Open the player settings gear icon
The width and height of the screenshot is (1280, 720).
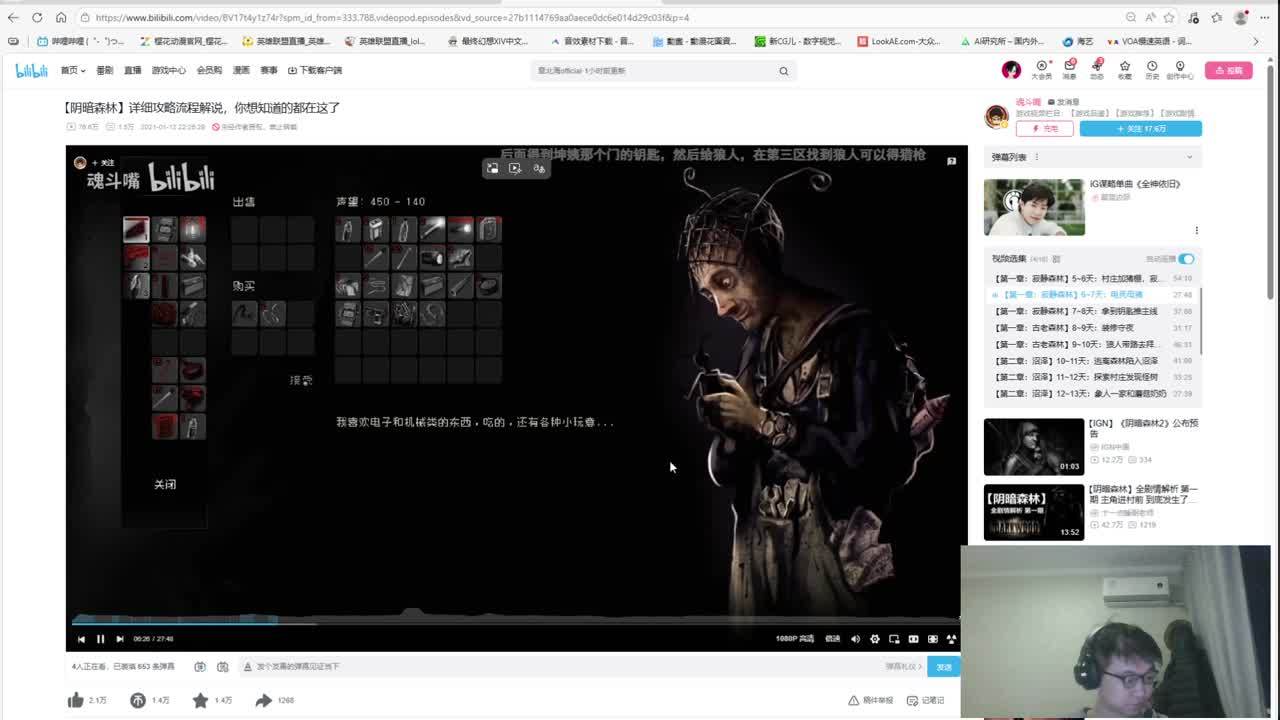point(875,639)
